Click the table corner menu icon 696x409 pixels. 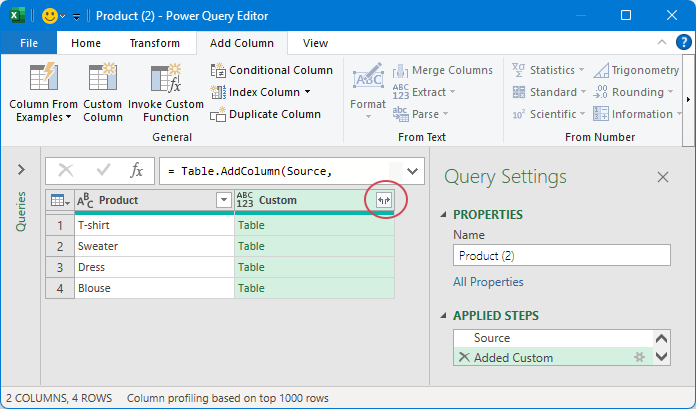pyautogui.click(x=59, y=200)
